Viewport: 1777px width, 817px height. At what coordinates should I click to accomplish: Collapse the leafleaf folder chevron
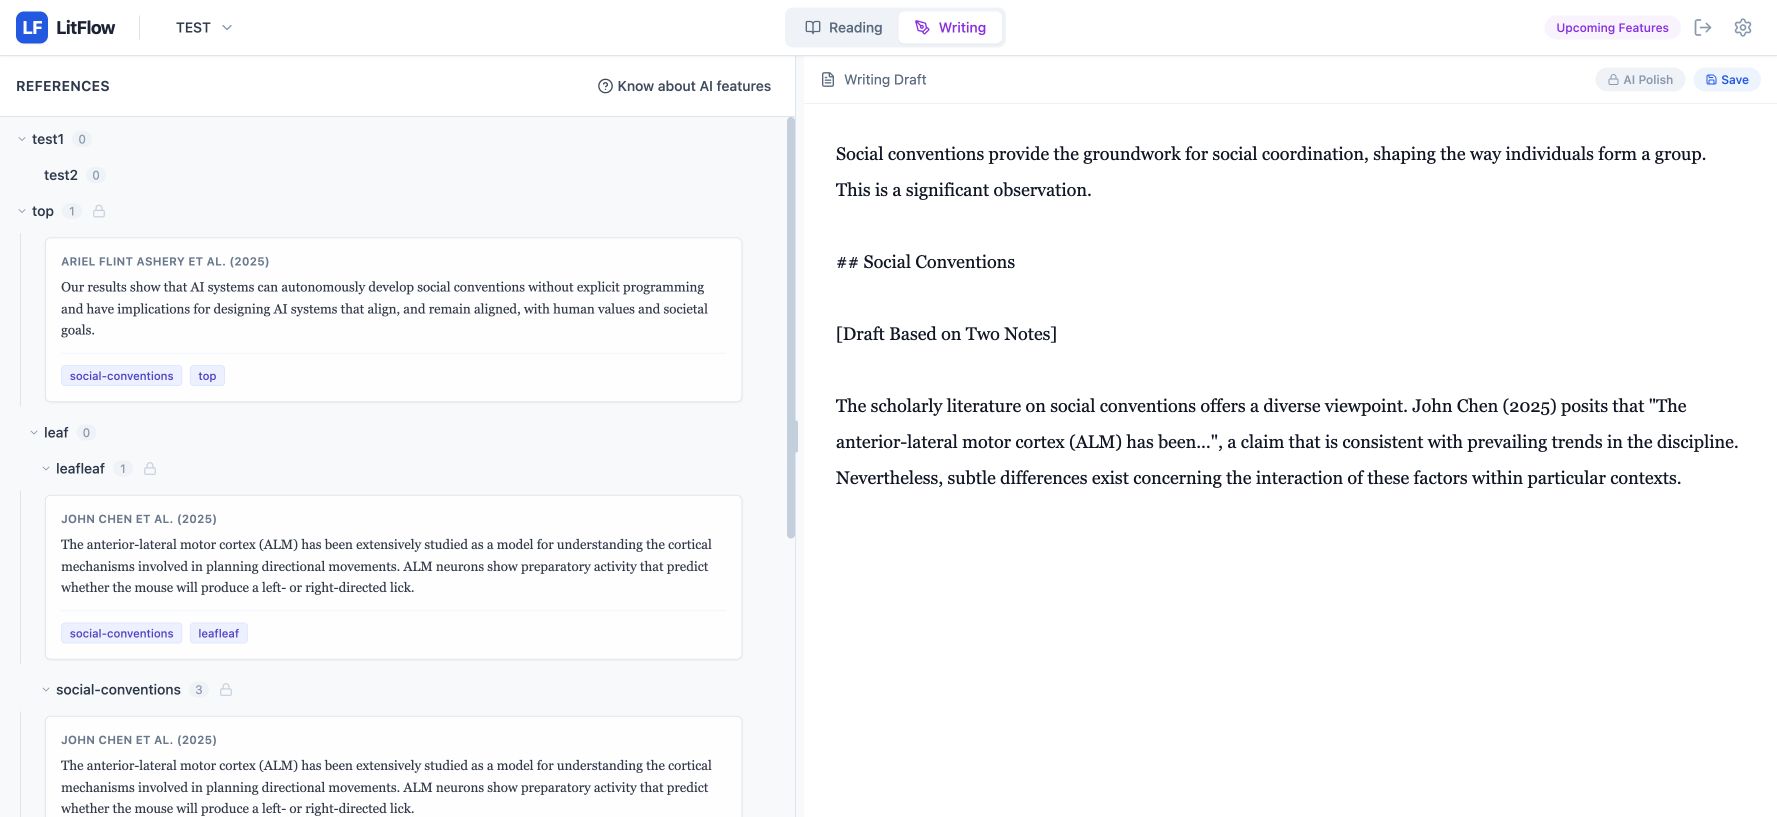(x=46, y=468)
